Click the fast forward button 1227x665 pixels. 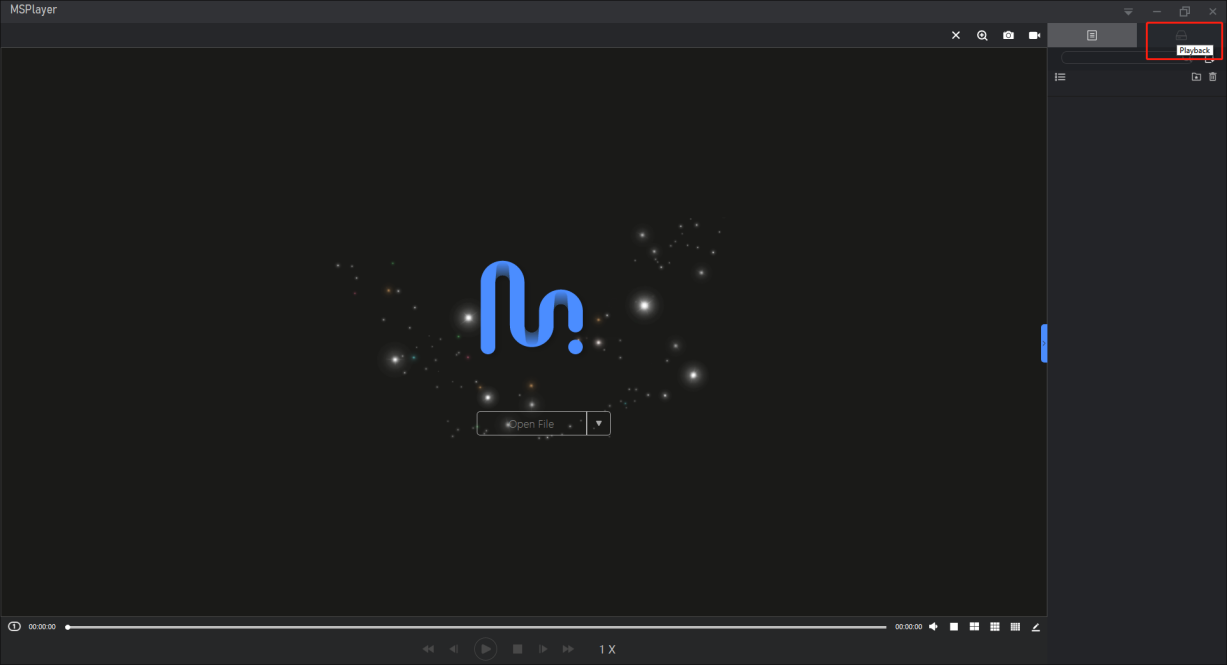[x=569, y=649]
